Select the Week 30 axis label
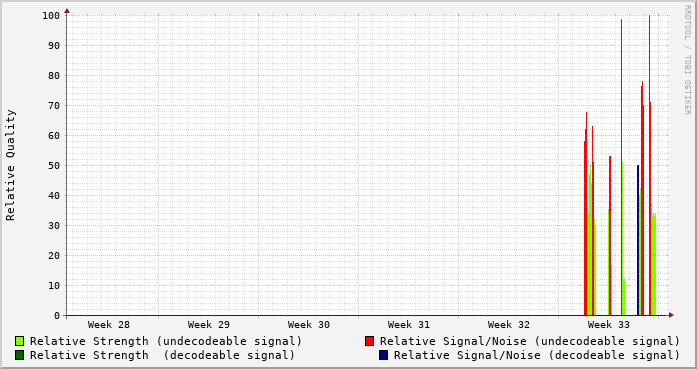Image resolution: width=697 pixels, height=369 pixels. (x=309, y=325)
